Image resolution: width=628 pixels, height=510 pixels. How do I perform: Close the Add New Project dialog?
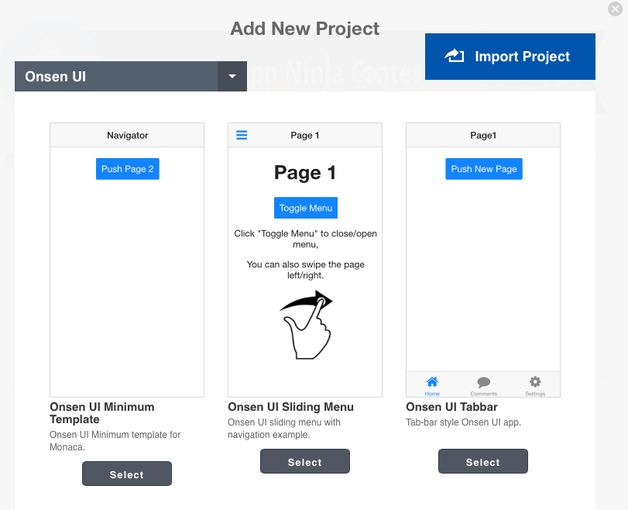615,9
